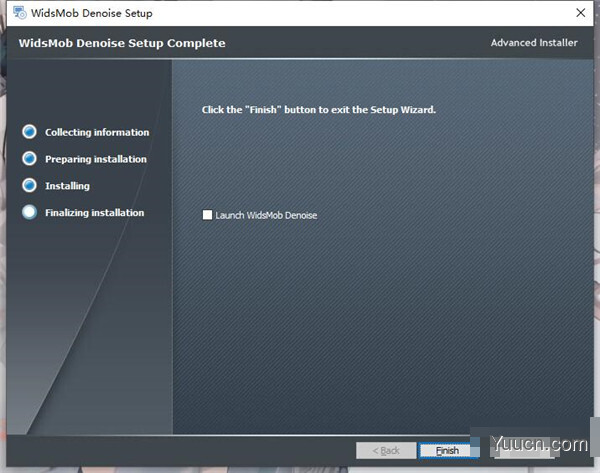
Task: Click the "WidsMob Denoise Setup Complete" heading
Action: coord(122,43)
